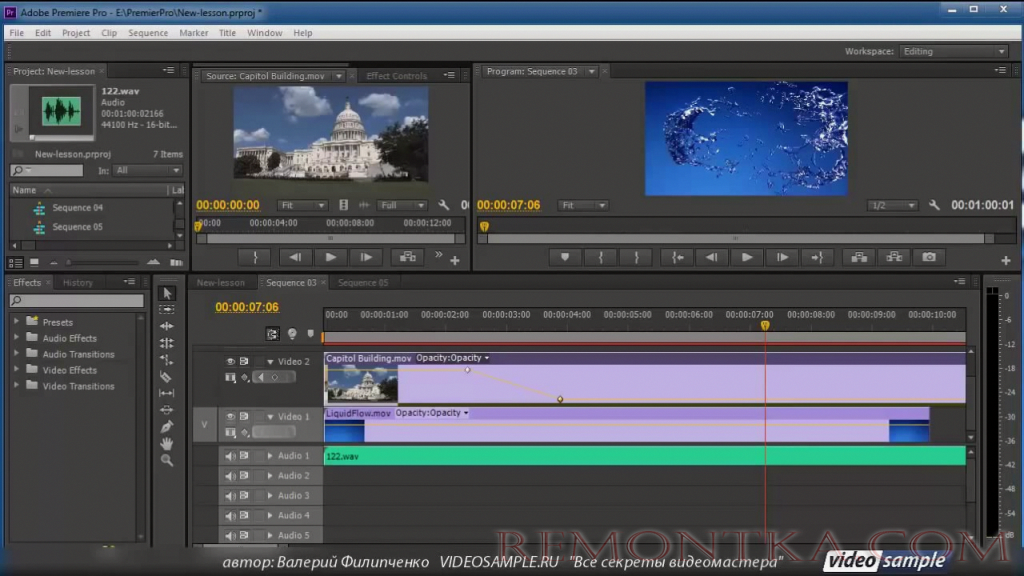Viewport: 1024px width, 576px height.
Task: Step back one frame in Program monitor
Action: pos(712,257)
